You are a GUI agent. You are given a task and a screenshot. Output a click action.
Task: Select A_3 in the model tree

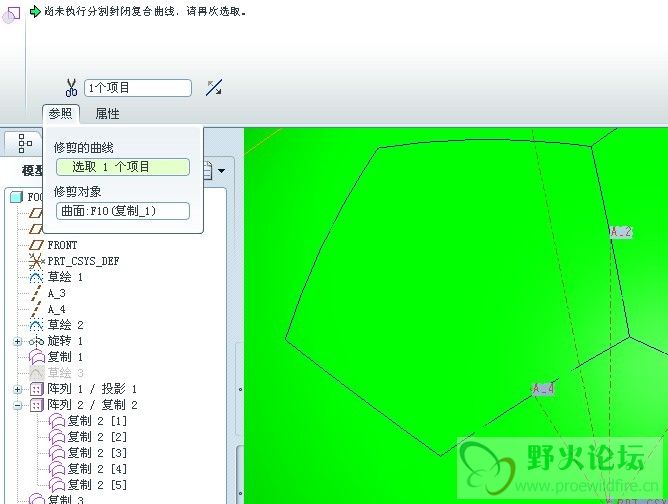57,294
